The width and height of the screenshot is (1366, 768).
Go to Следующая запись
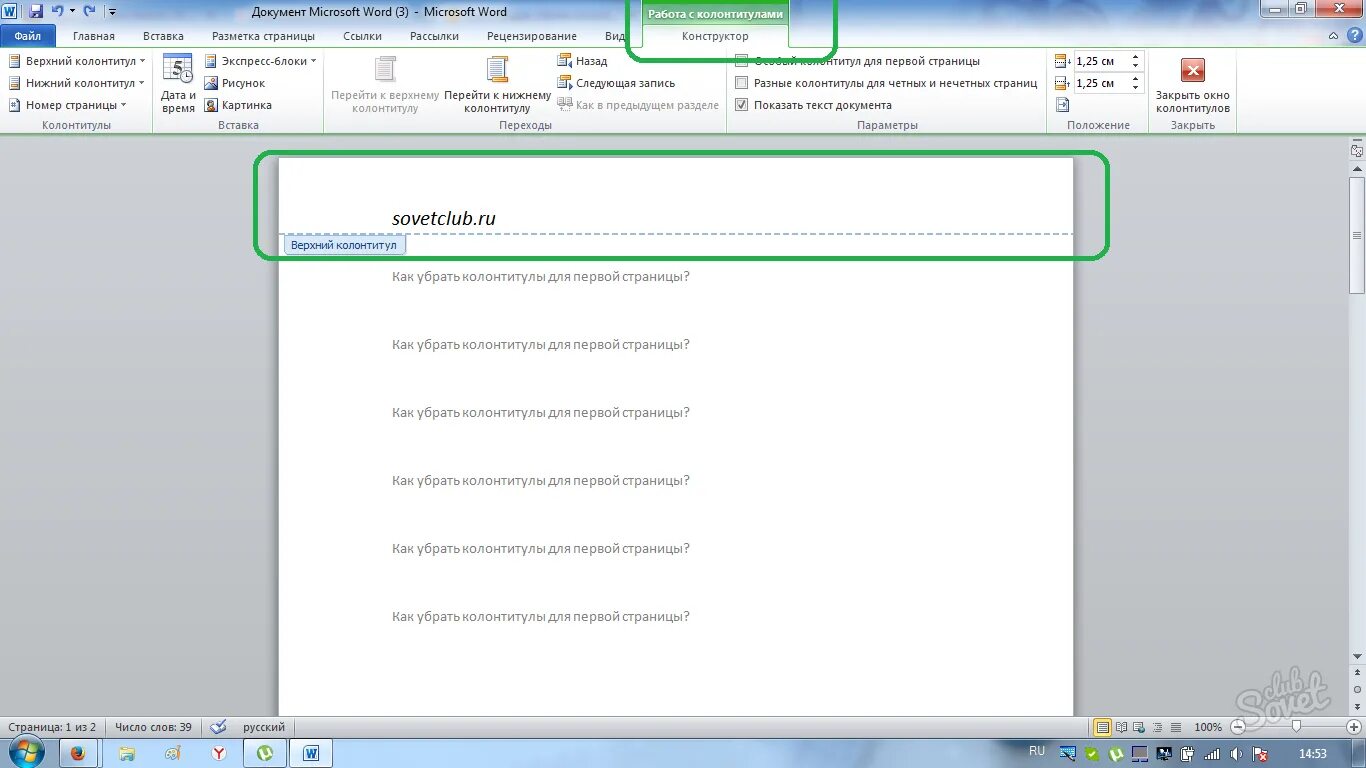pos(616,83)
